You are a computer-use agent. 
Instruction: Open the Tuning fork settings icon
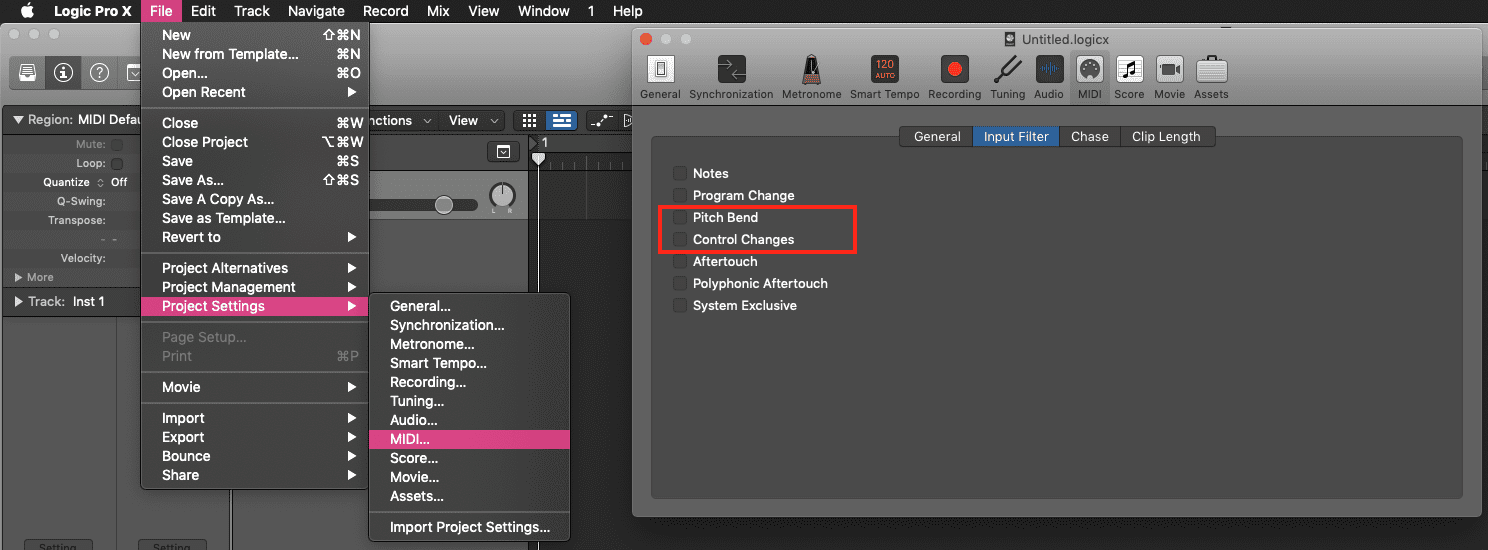(1007, 70)
